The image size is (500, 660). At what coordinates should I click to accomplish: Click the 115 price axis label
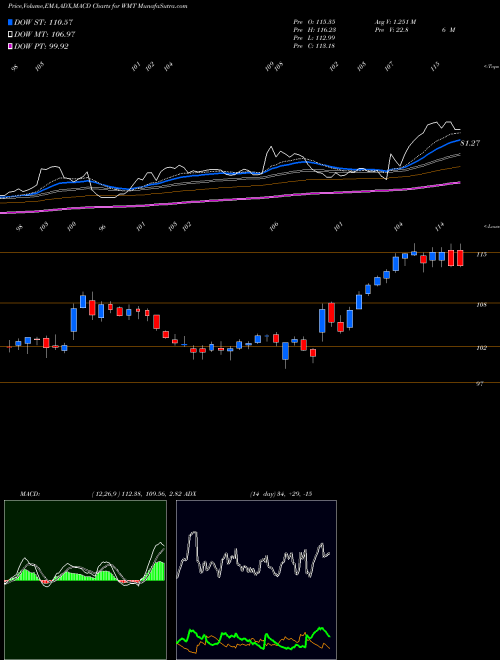click(x=482, y=254)
